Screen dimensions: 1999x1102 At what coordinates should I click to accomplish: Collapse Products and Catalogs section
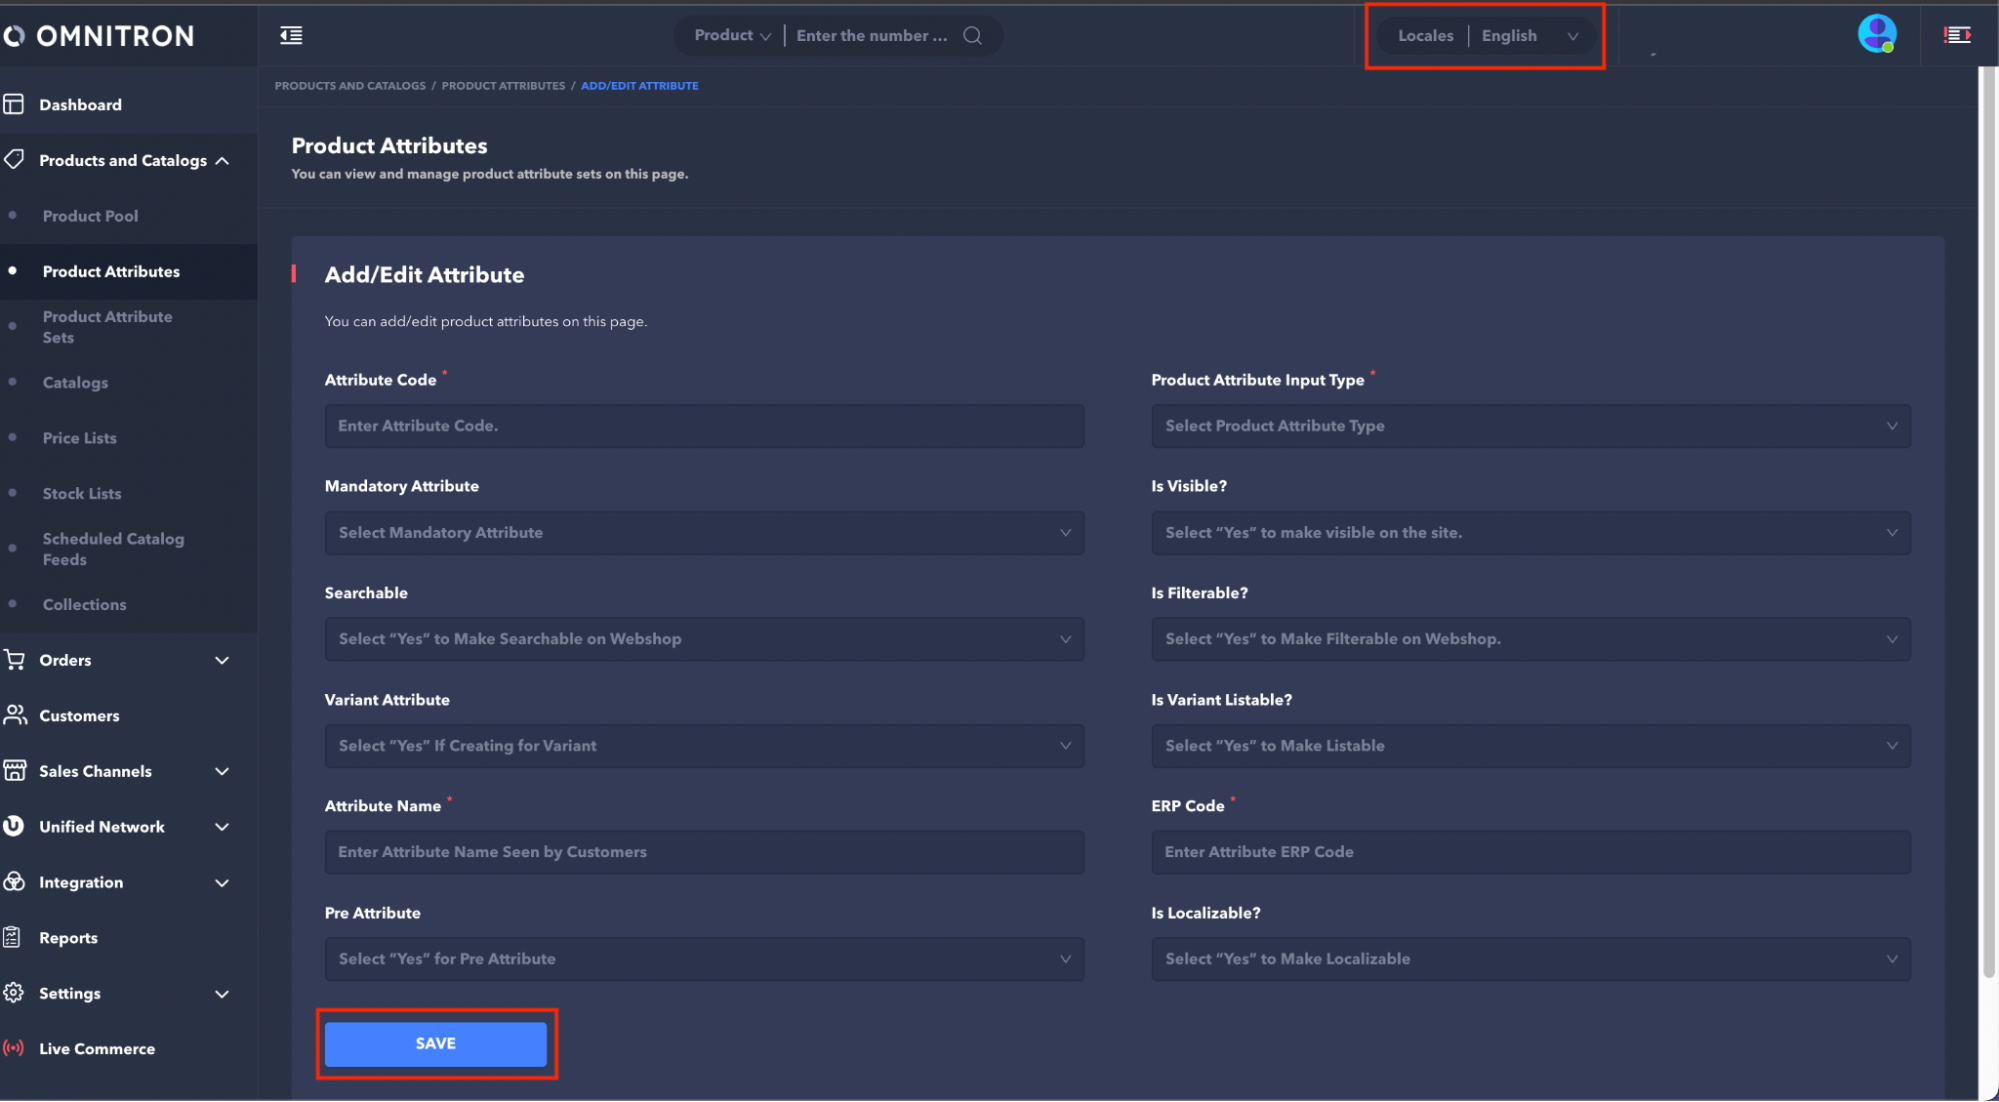pos(222,160)
